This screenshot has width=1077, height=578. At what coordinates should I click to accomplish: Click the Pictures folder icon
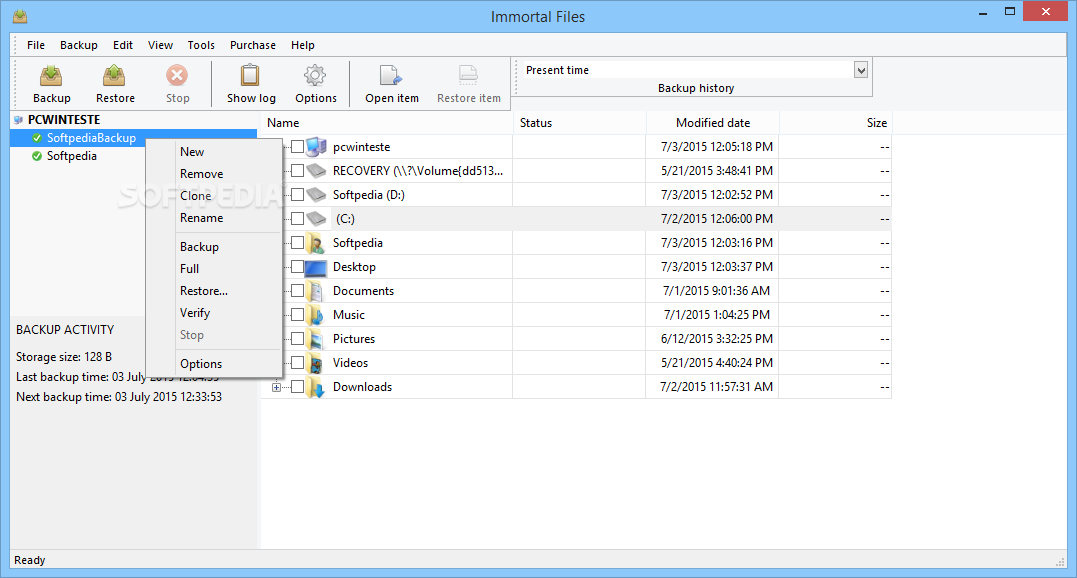coord(316,339)
